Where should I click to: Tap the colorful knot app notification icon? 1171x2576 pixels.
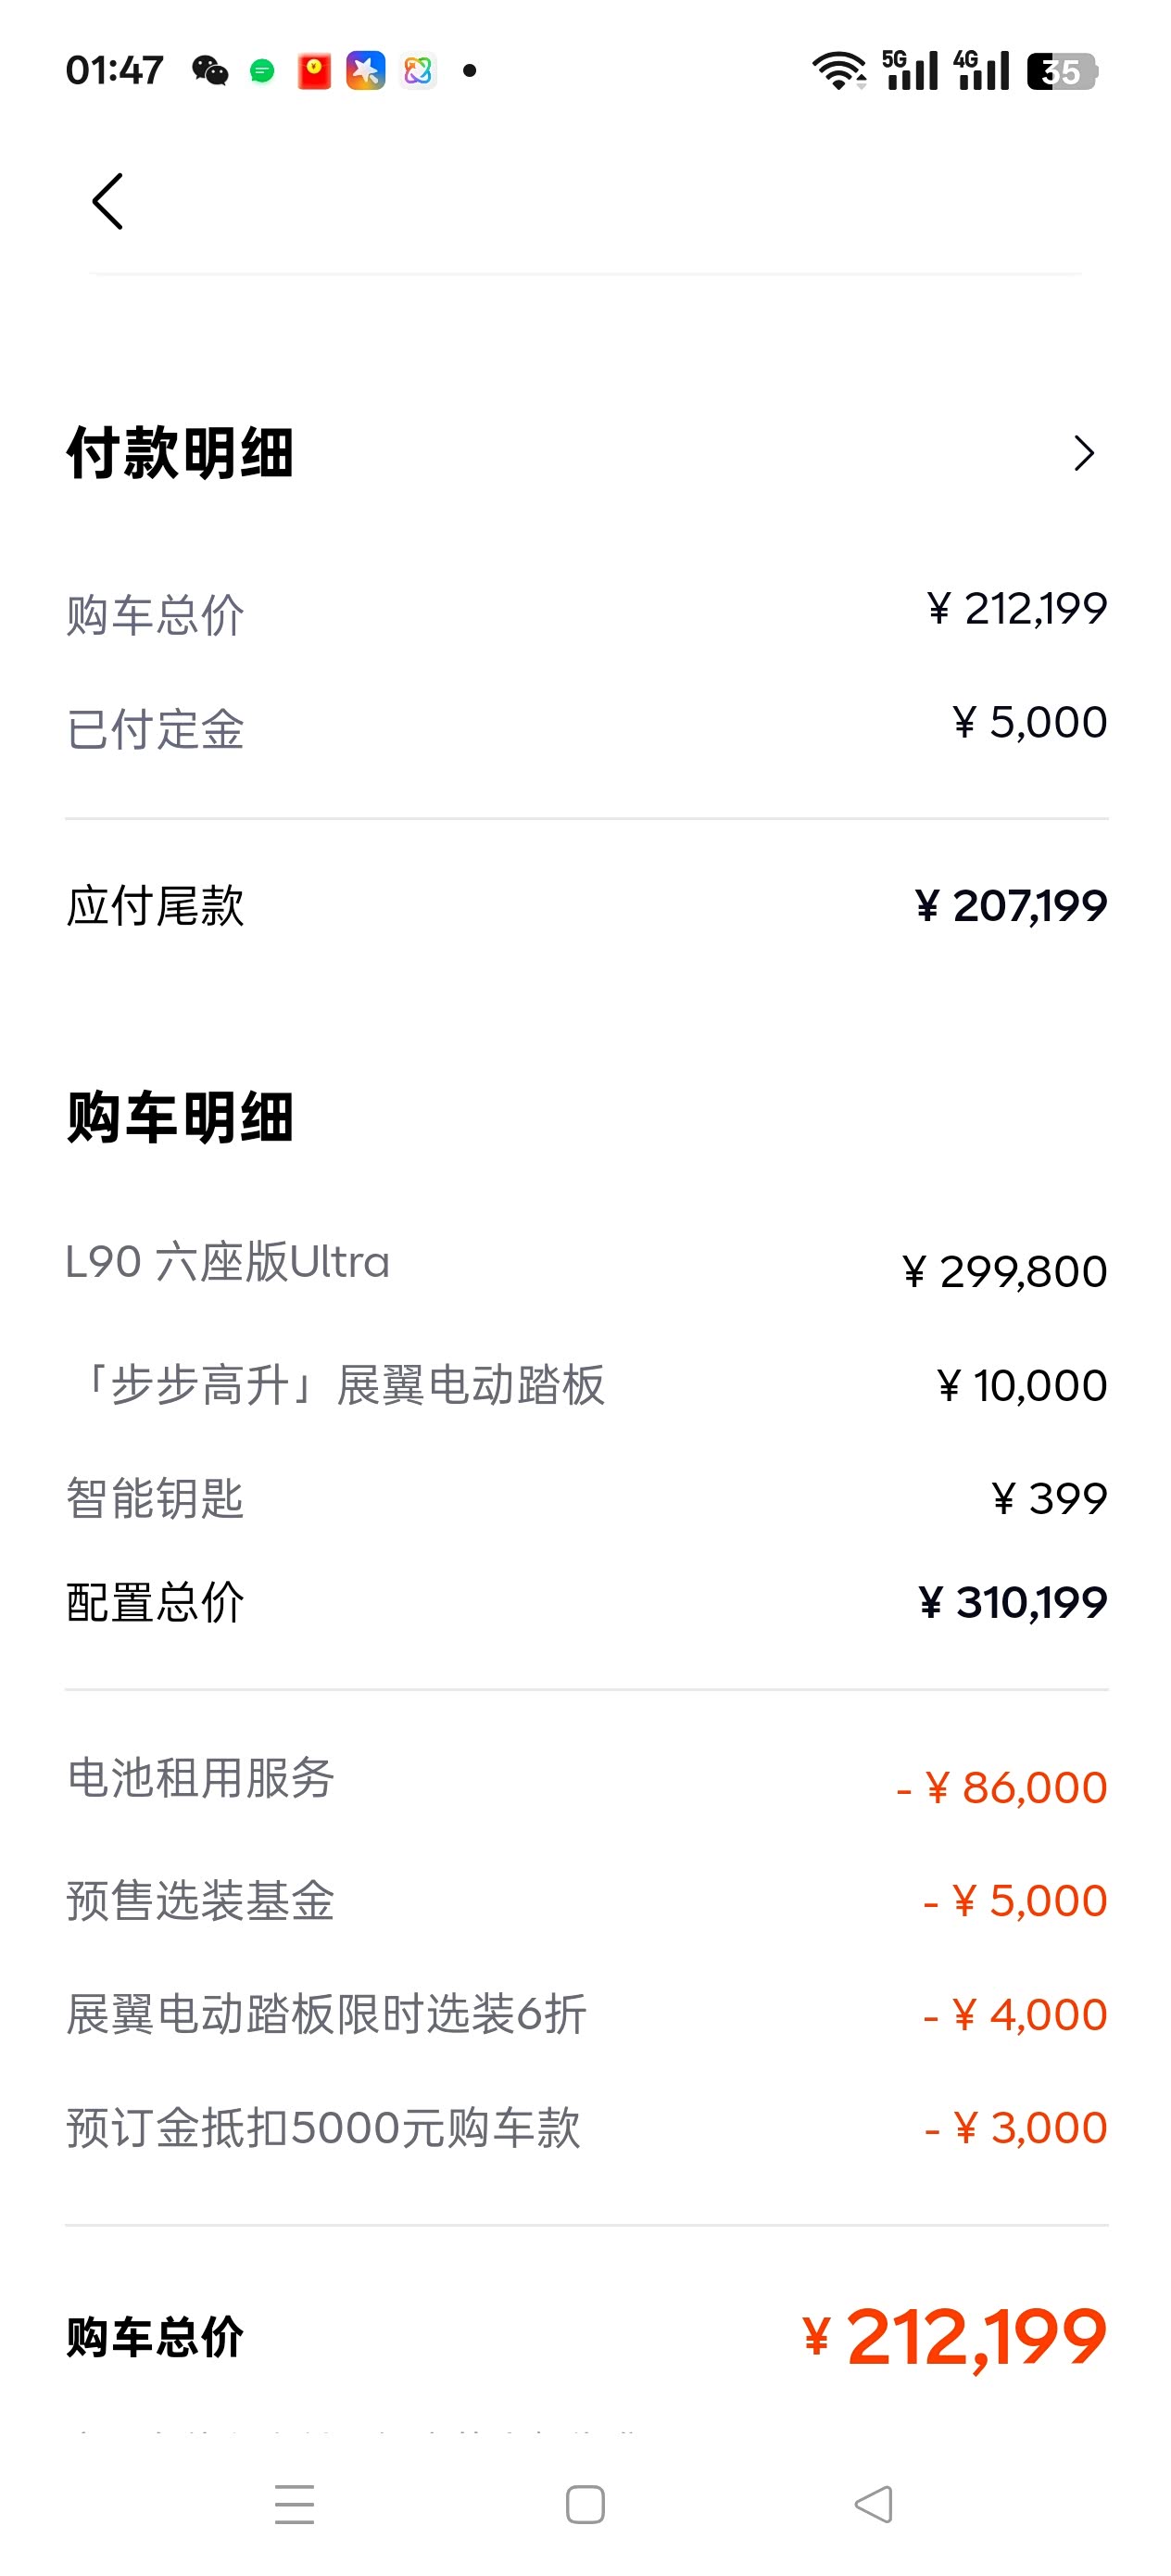(x=418, y=70)
